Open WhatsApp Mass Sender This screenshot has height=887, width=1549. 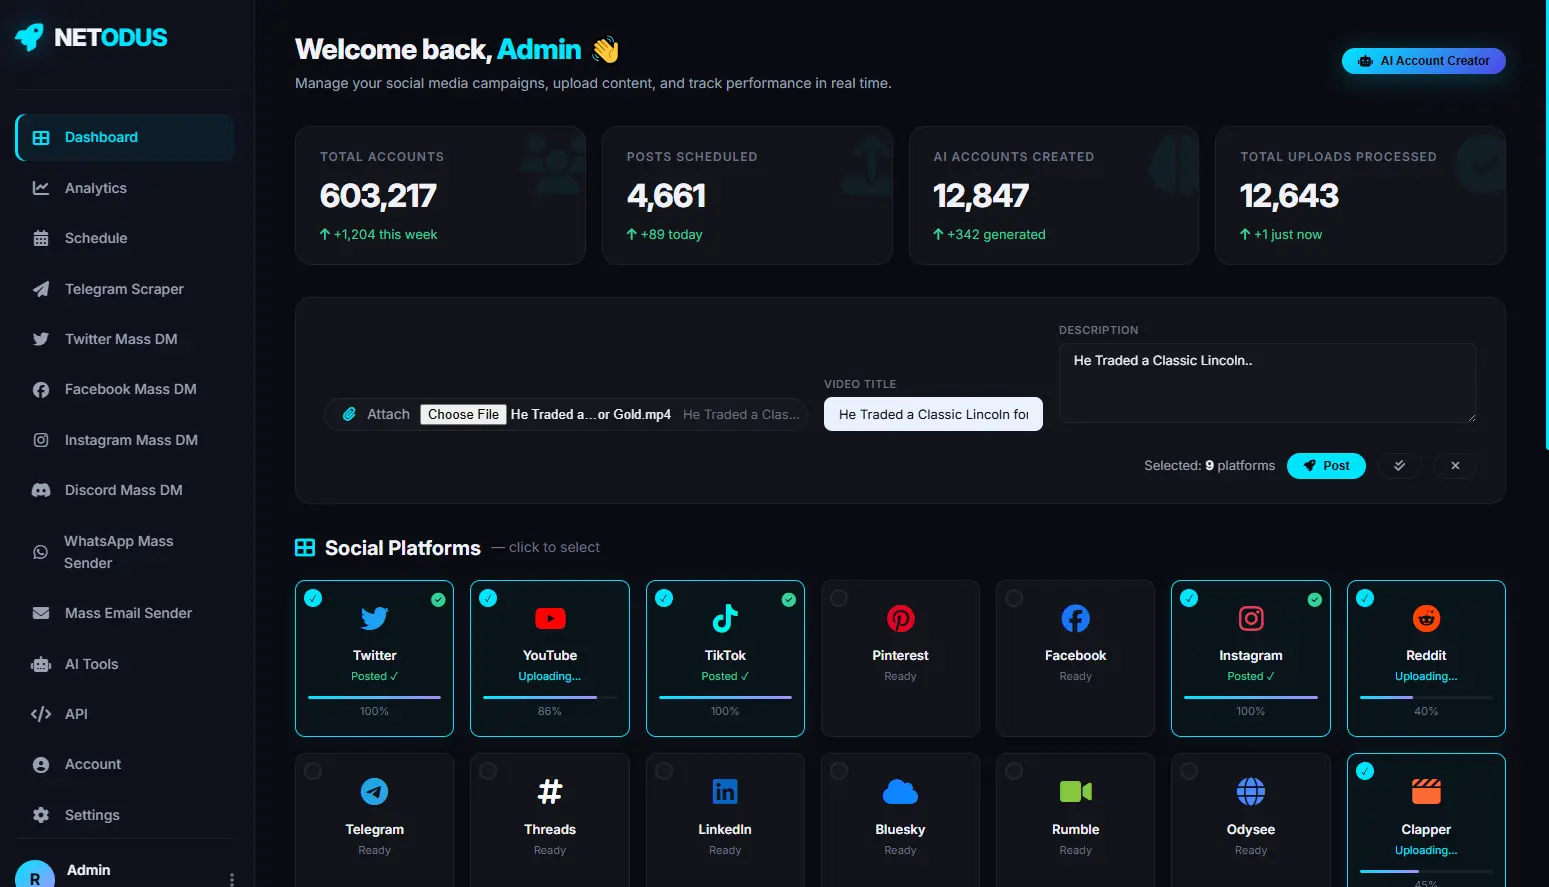click(x=125, y=552)
